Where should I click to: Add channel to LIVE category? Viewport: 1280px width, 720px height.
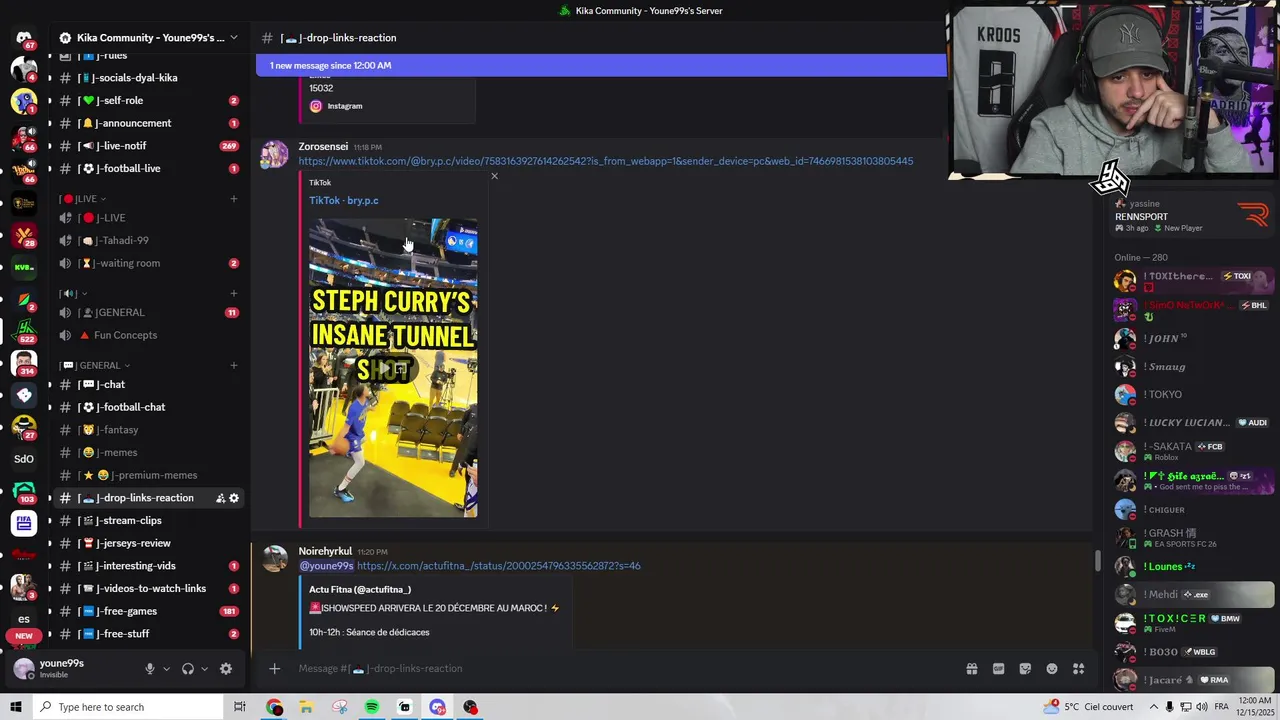pyautogui.click(x=234, y=199)
